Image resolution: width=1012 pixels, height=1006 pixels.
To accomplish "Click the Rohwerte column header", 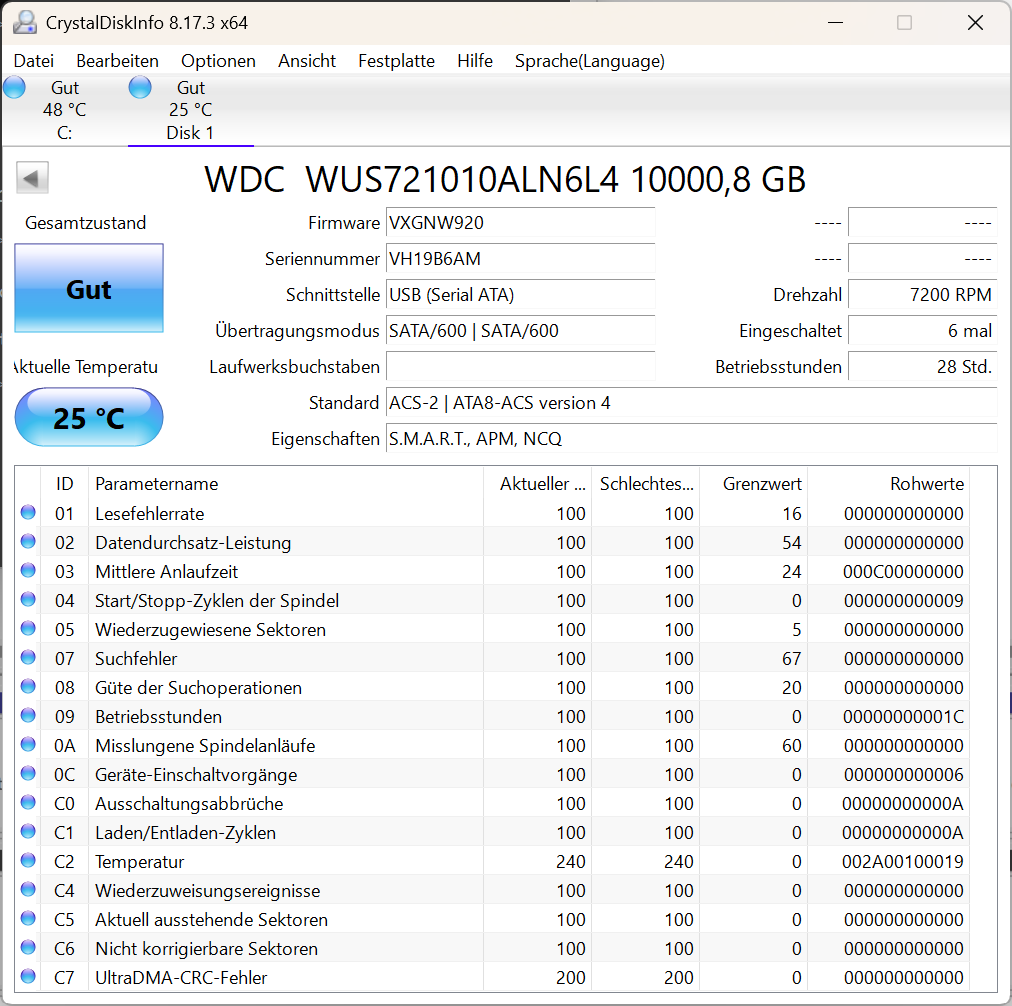I will tap(889, 483).
